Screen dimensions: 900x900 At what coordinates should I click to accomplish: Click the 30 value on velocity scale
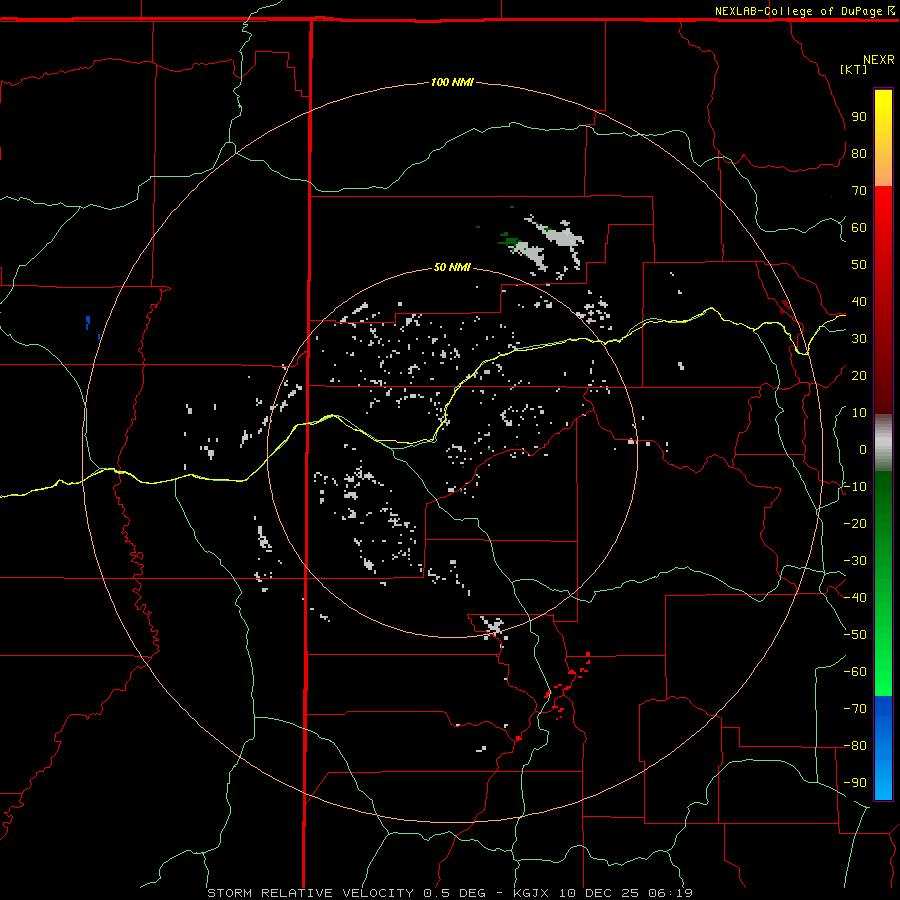[x=859, y=339]
